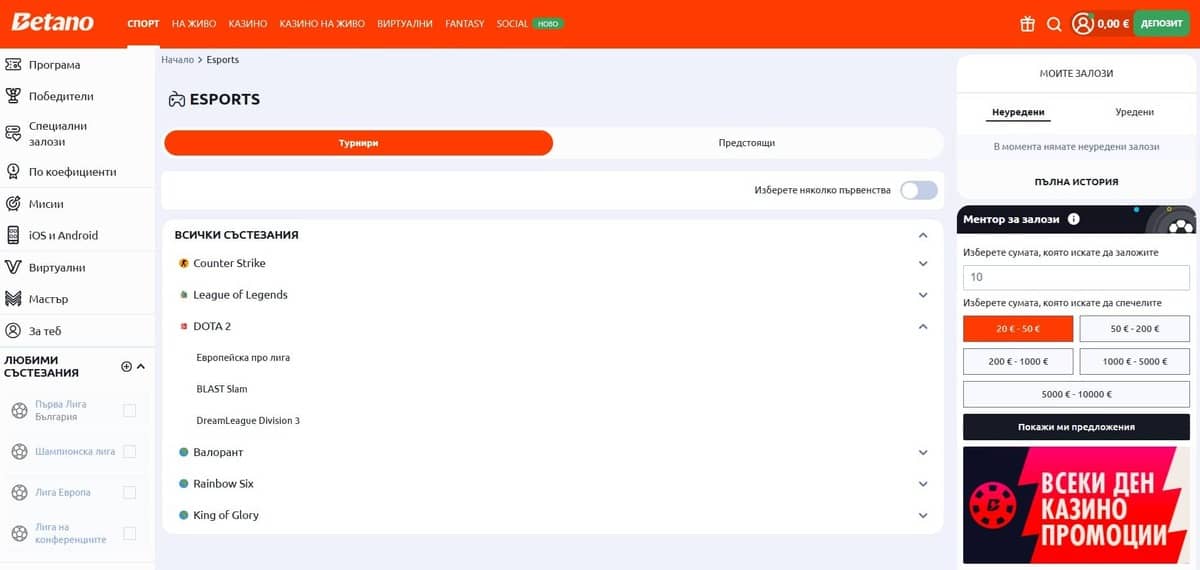Screen dimensions: 1200x570
Task: Click the League of Legends game icon
Action: click(184, 295)
